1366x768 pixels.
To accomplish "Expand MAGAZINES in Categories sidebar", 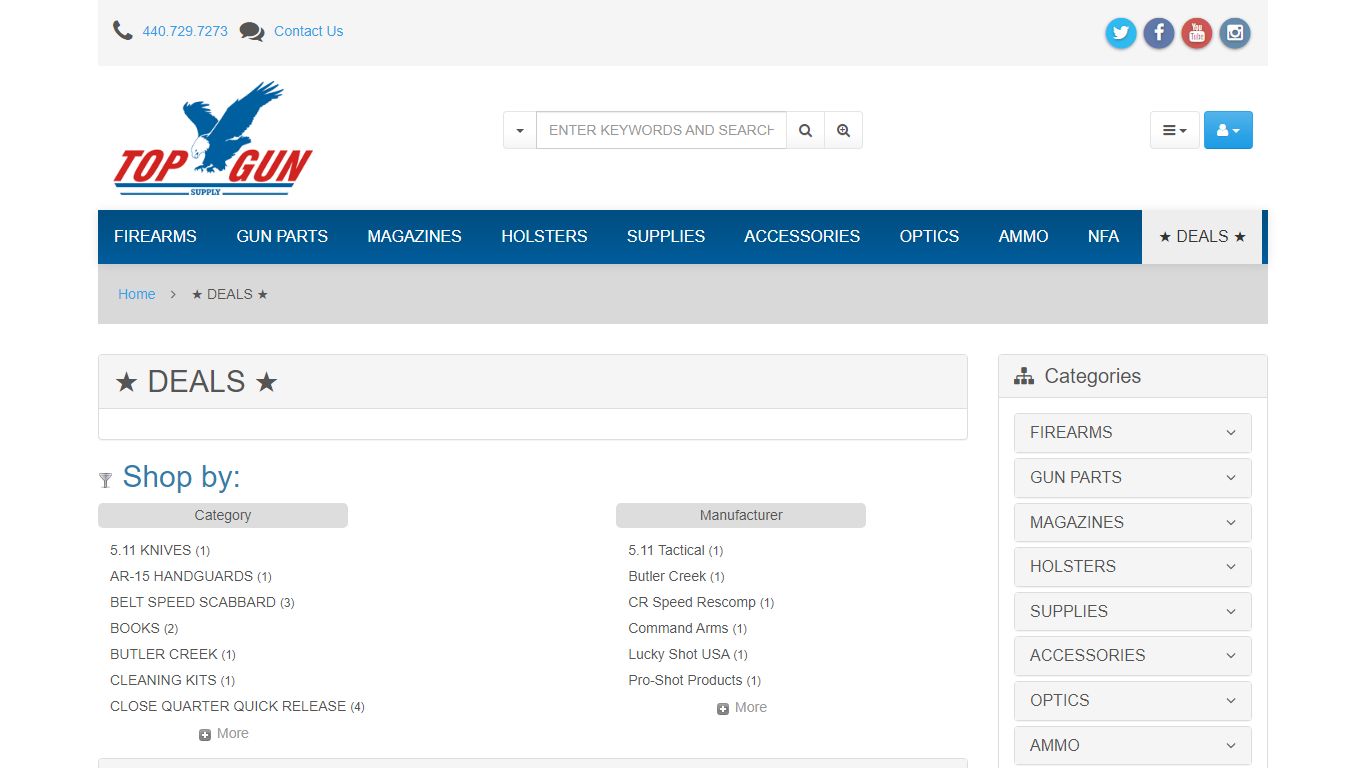I will 1133,522.
